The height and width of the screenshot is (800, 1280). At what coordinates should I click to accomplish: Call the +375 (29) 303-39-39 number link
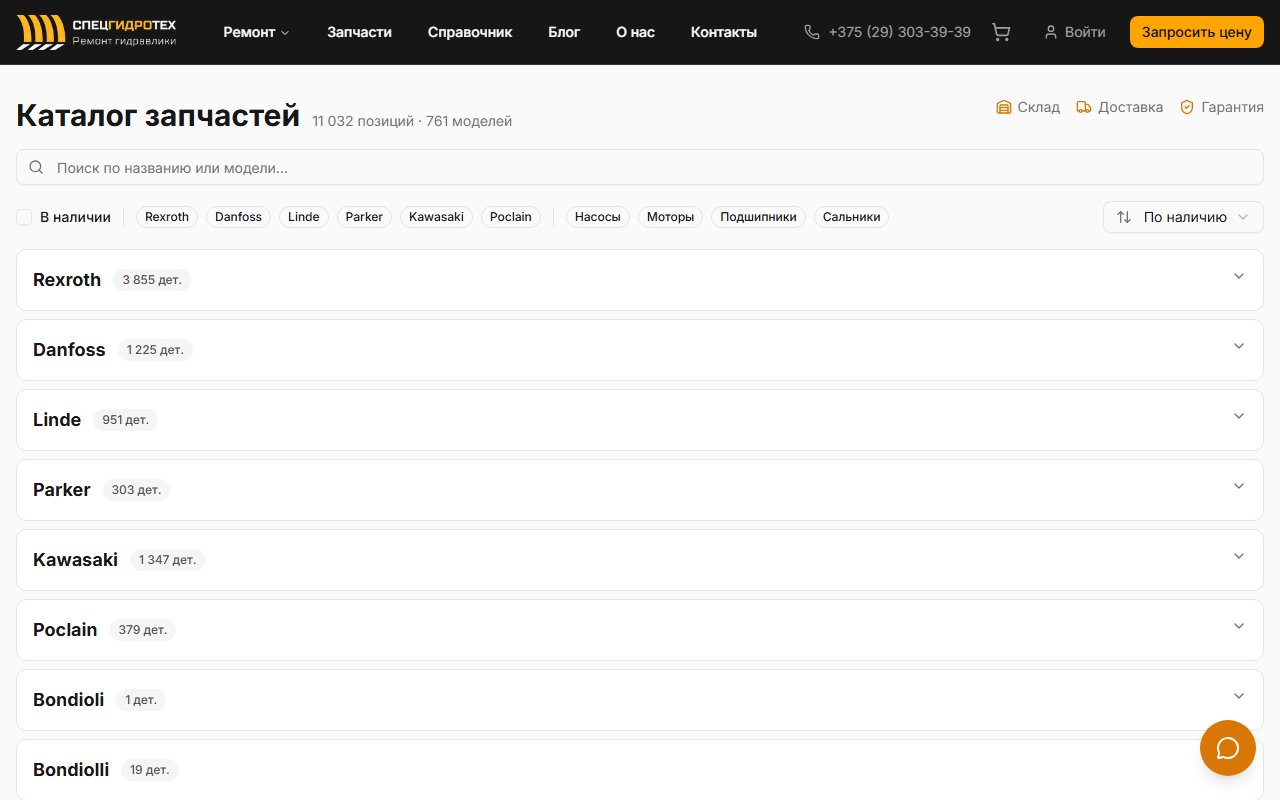(x=899, y=32)
